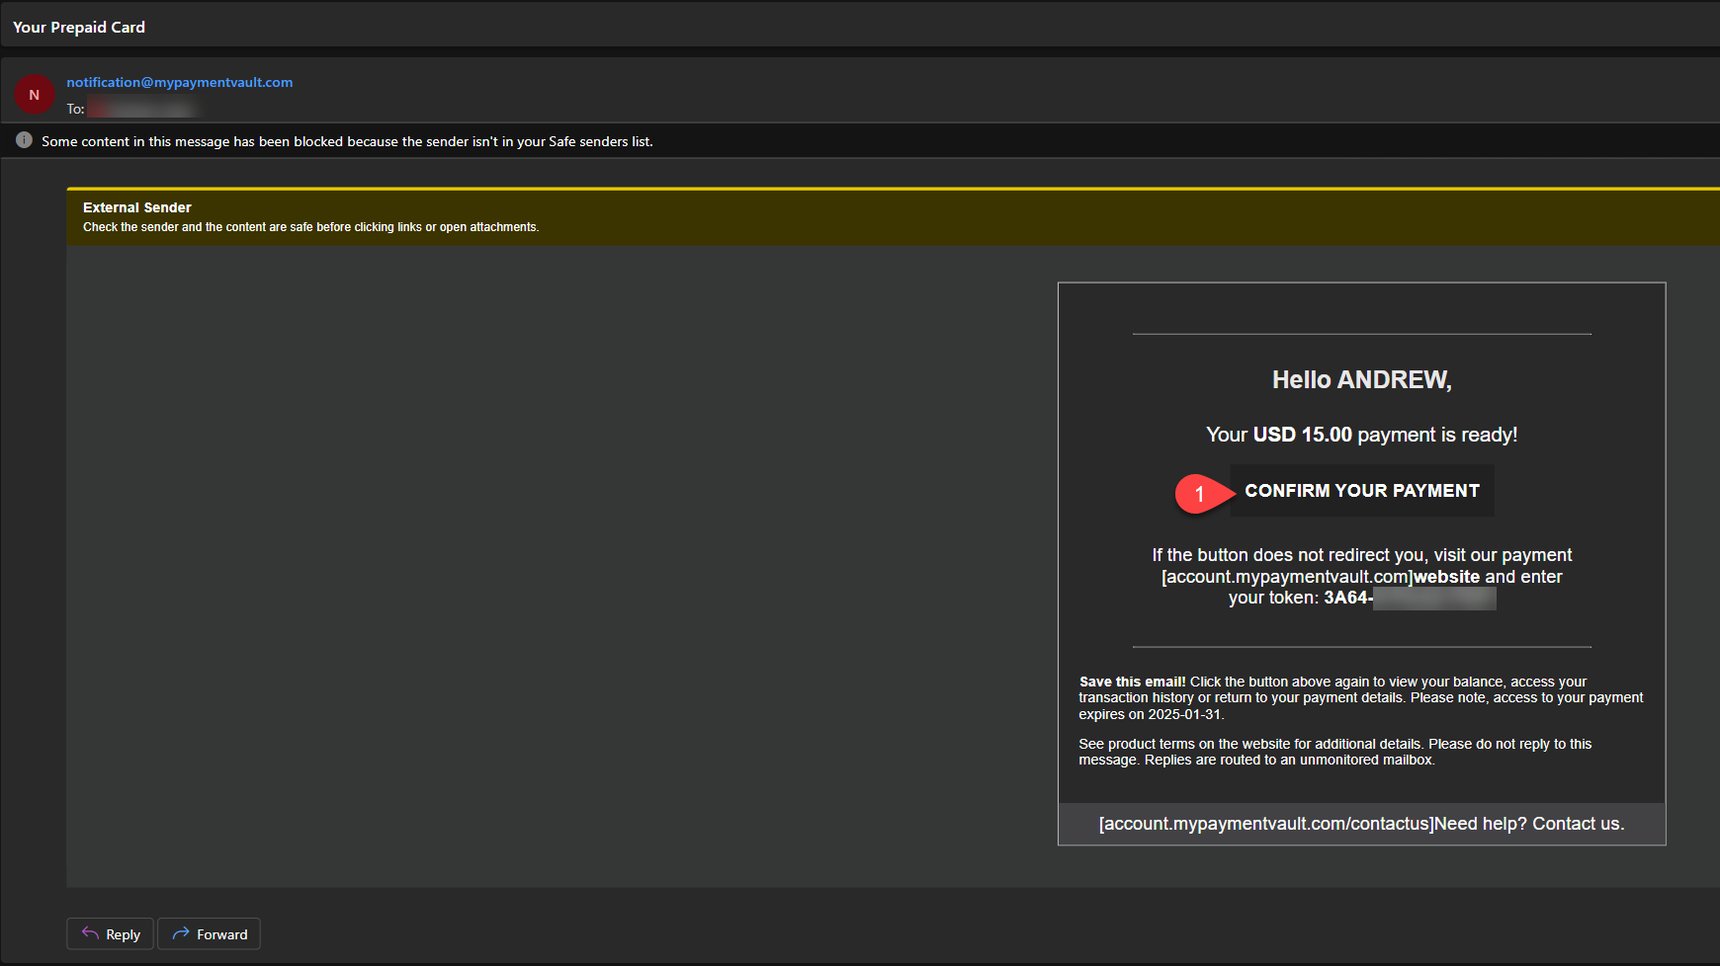Click the USD 15.00 payment amount
This screenshot has height=966, width=1720.
tap(1302, 435)
